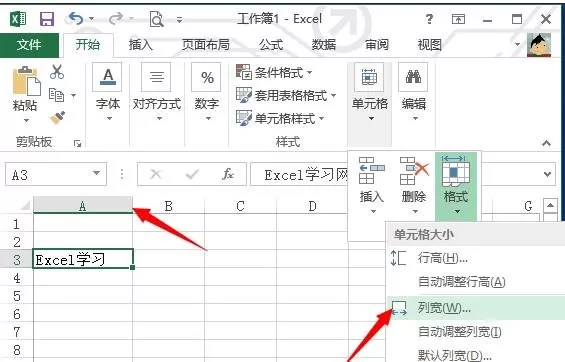Click the vertical scrollbar up arrow
Screen dimensions: 565x362
coord(550,206)
